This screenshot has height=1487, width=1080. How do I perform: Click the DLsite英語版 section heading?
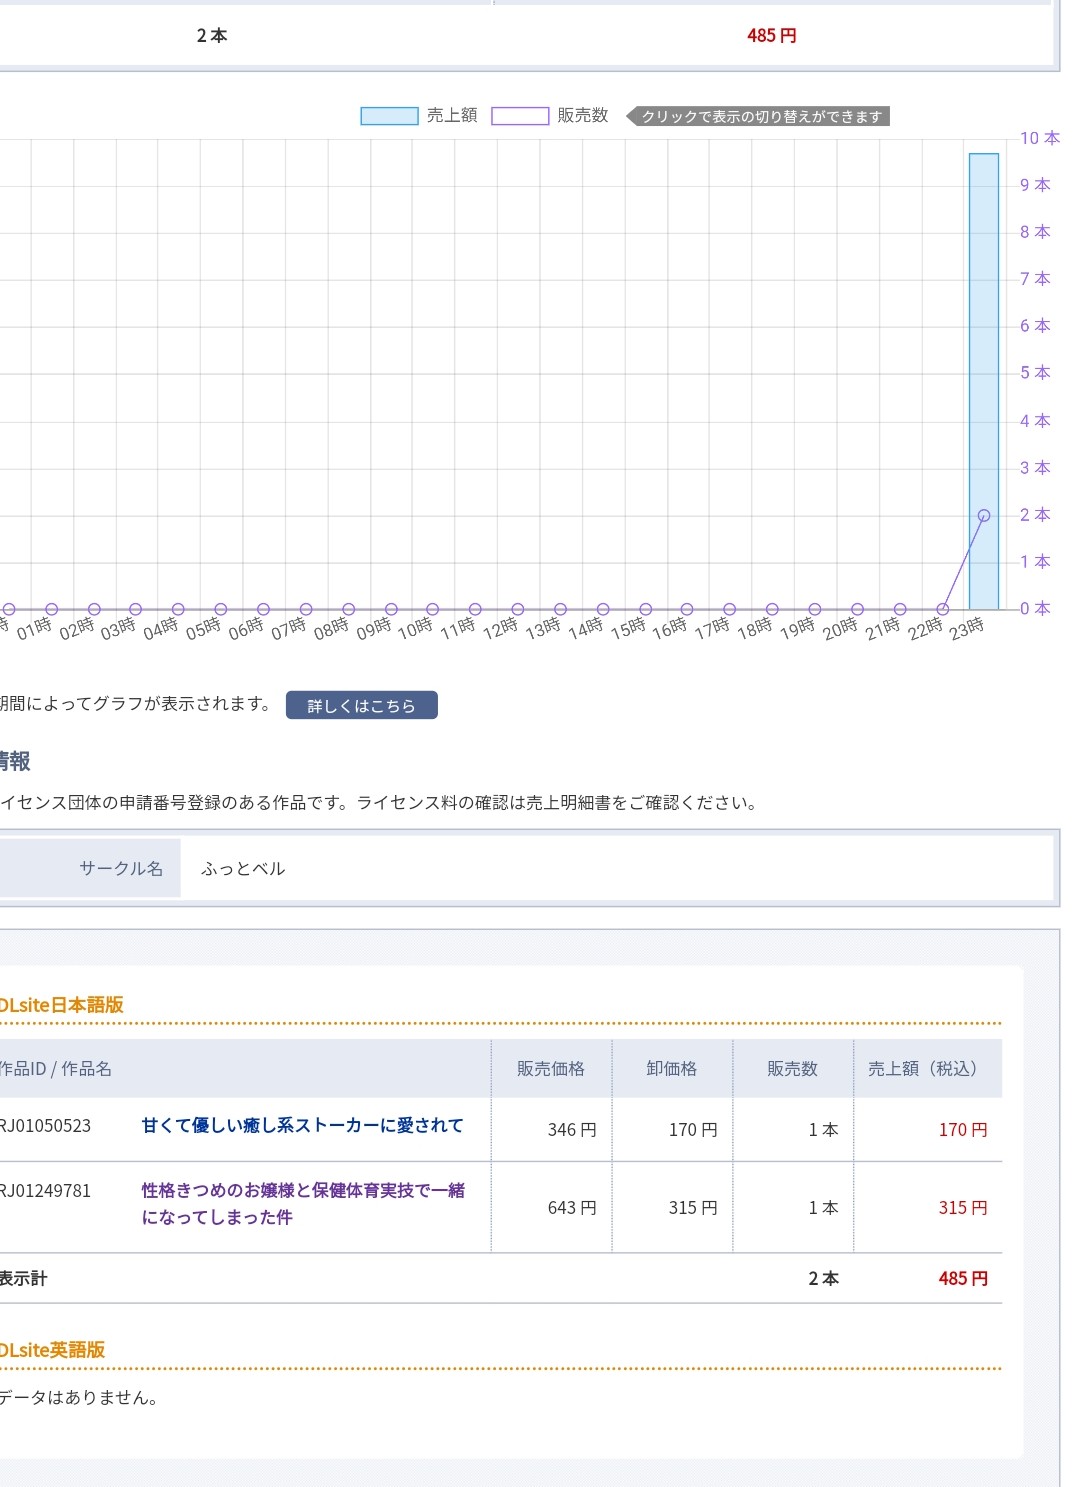pyautogui.click(x=52, y=1349)
